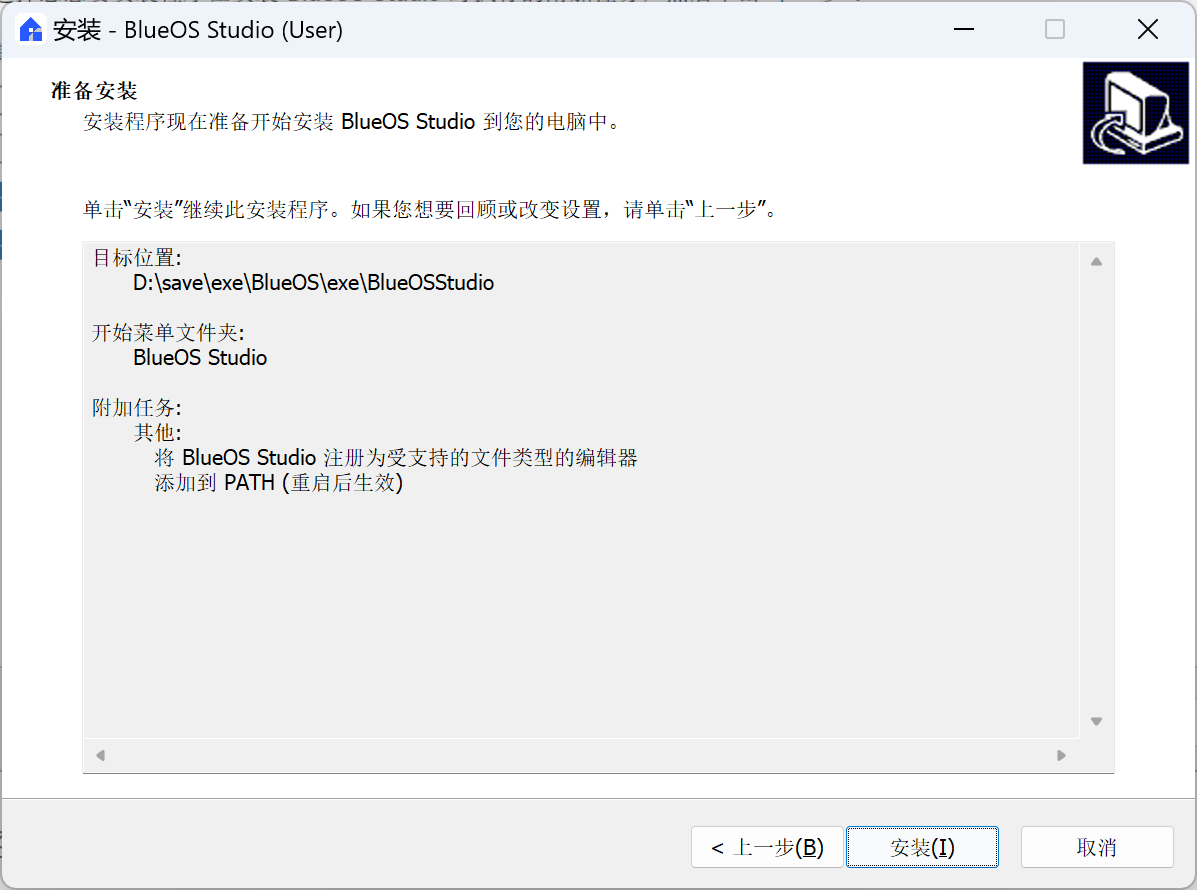Click the 开始菜单文件夹 label
1197x890 pixels.
(168, 333)
